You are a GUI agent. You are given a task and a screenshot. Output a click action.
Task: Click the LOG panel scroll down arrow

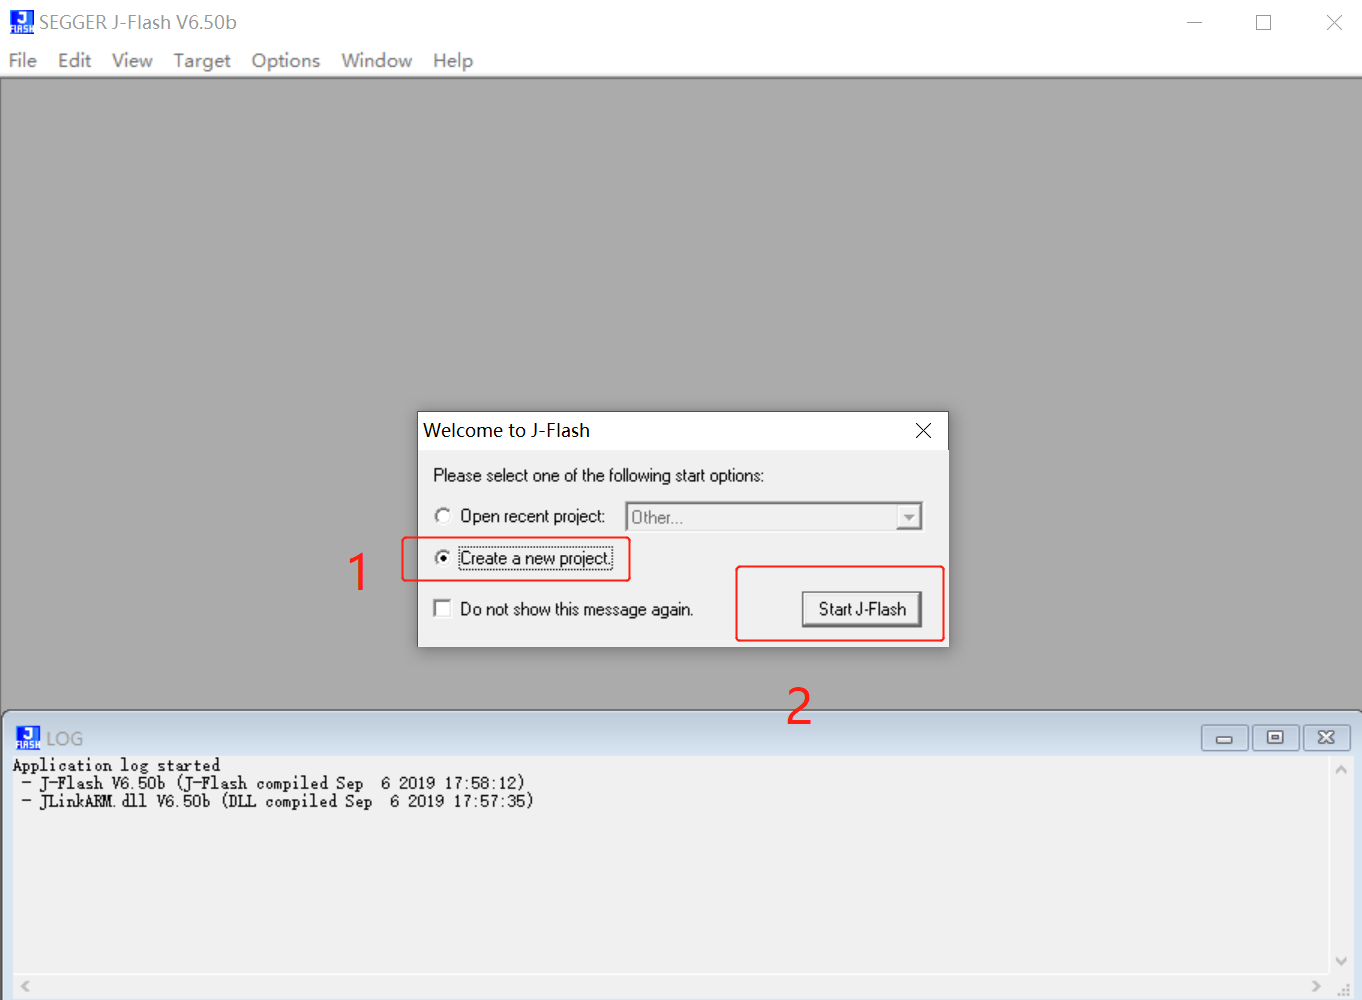[x=1341, y=961]
